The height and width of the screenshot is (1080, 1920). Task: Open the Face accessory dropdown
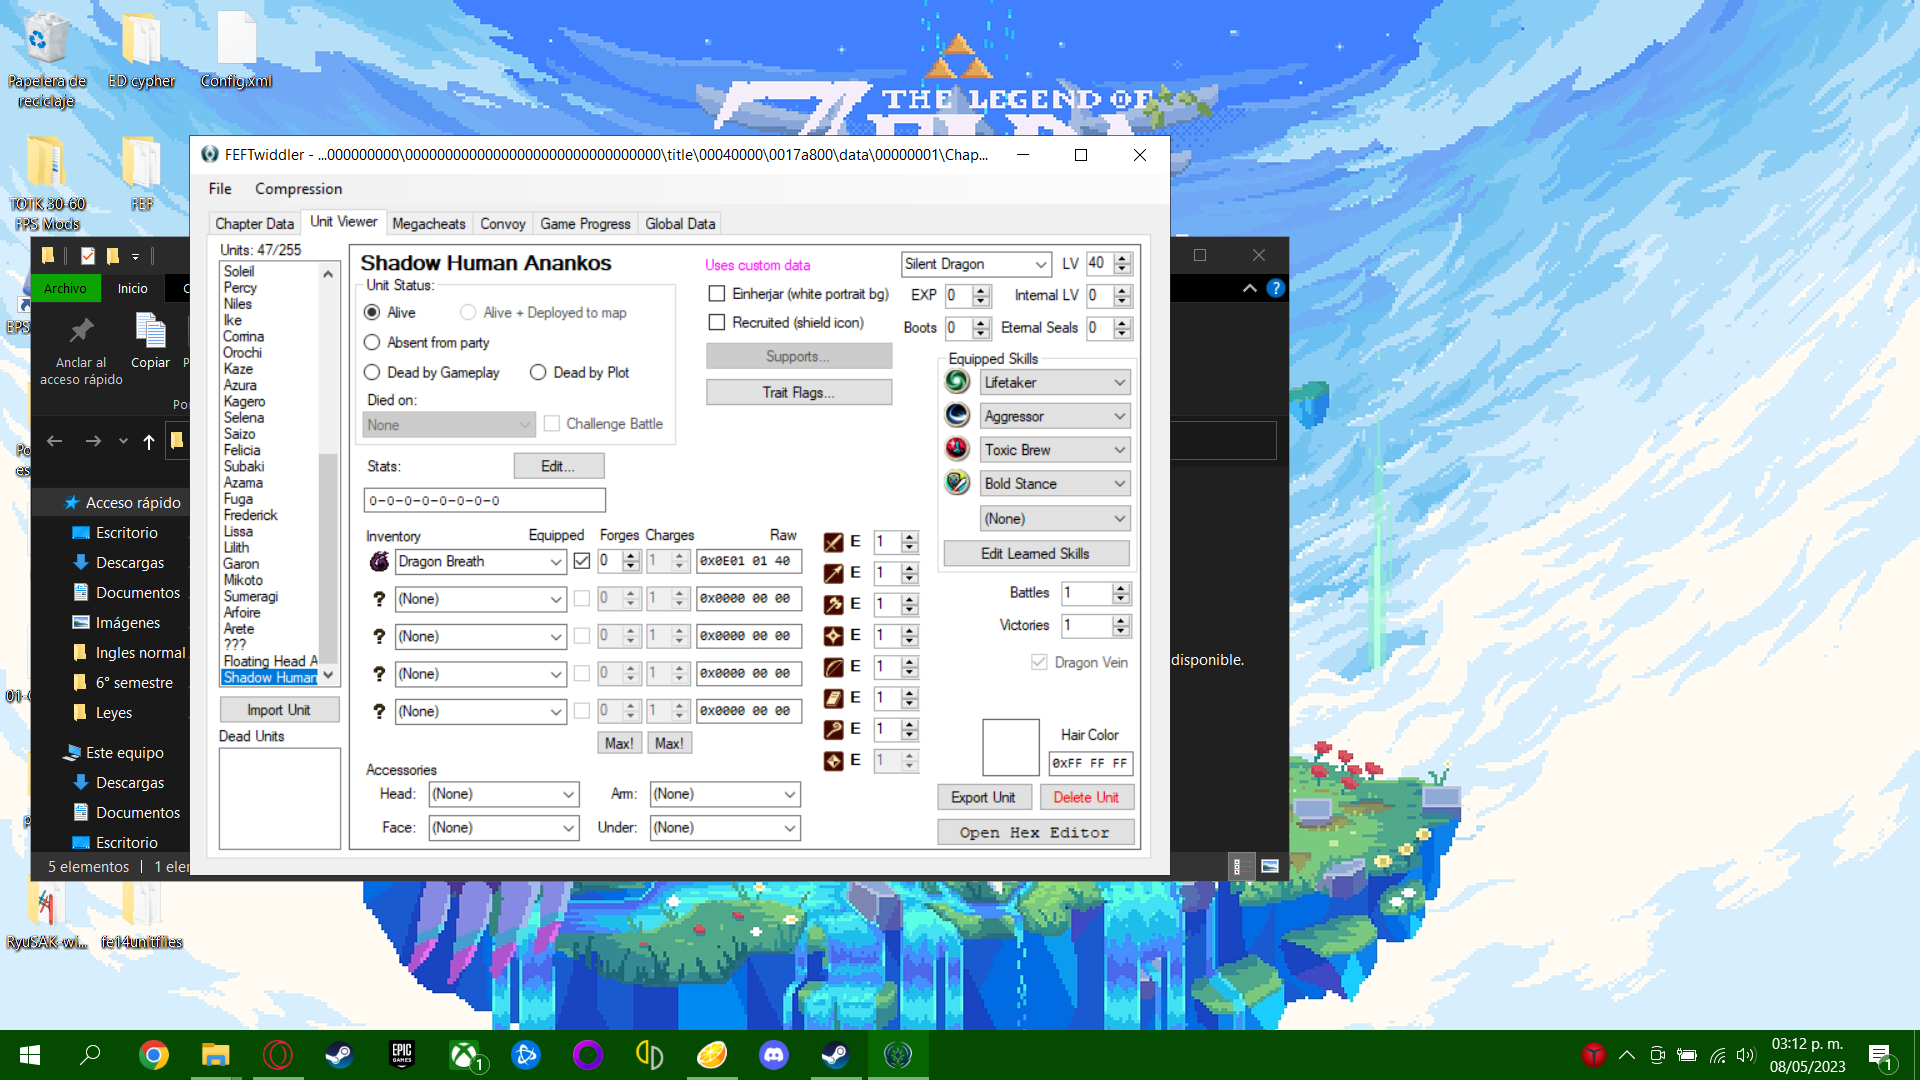[504, 828]
